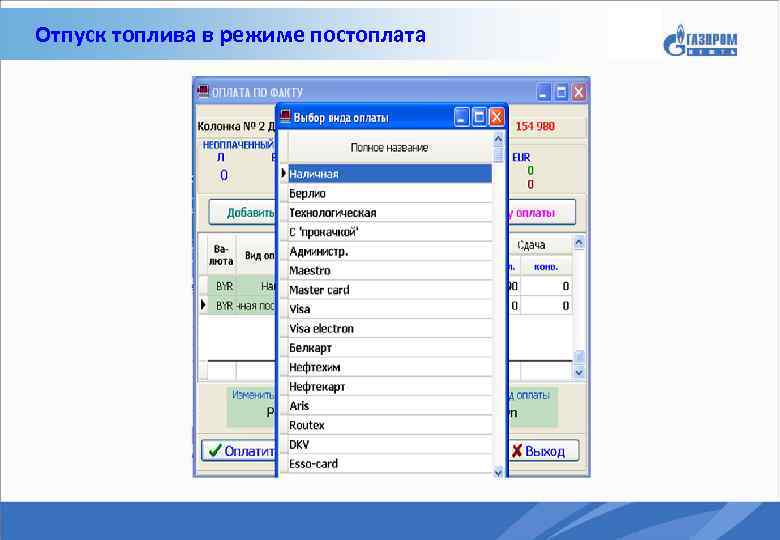780x540 pixels.
Task: Minimize the Выбор вида оплаты dialog
Action: (x=462, y=117)
